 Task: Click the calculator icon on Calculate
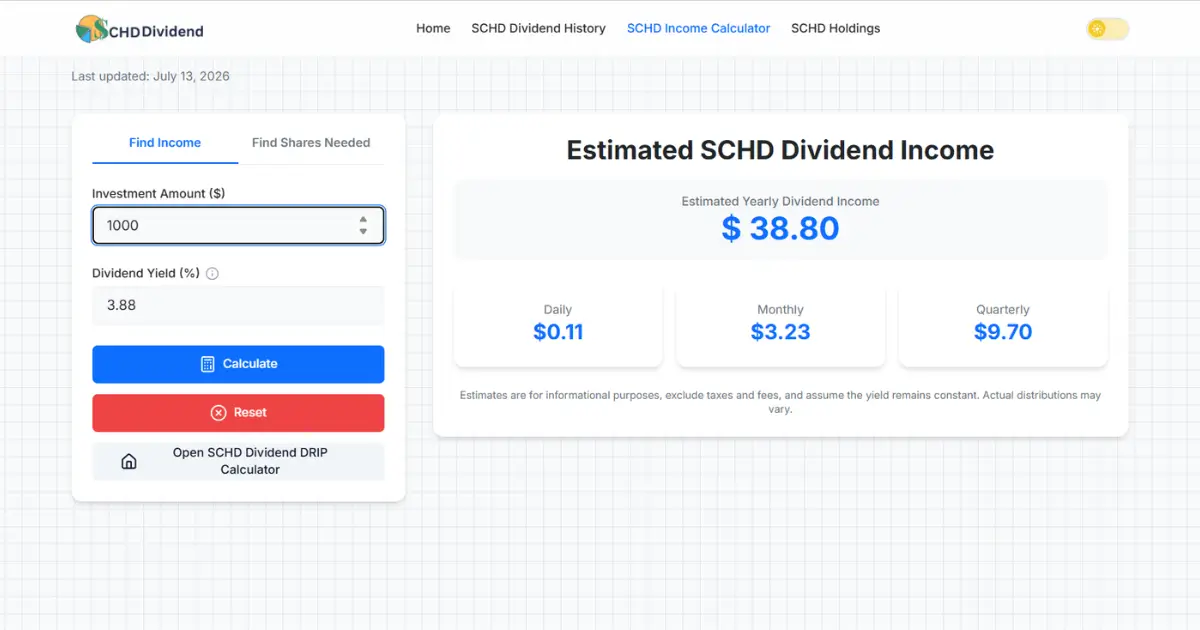pos(208,364)
